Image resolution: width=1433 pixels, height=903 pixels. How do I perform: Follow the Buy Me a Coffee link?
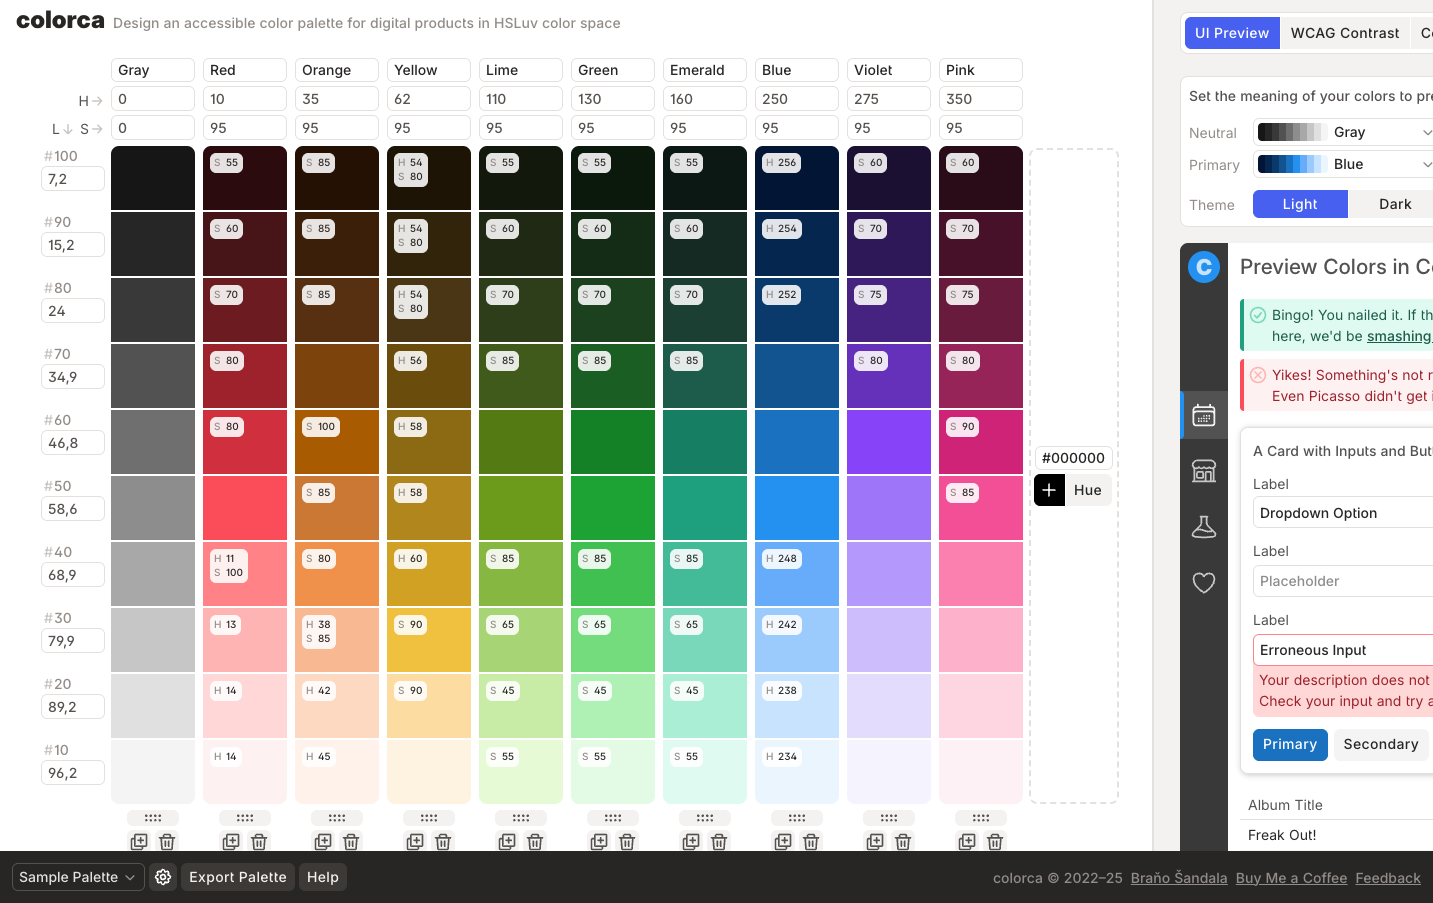tap(1291, 877)
